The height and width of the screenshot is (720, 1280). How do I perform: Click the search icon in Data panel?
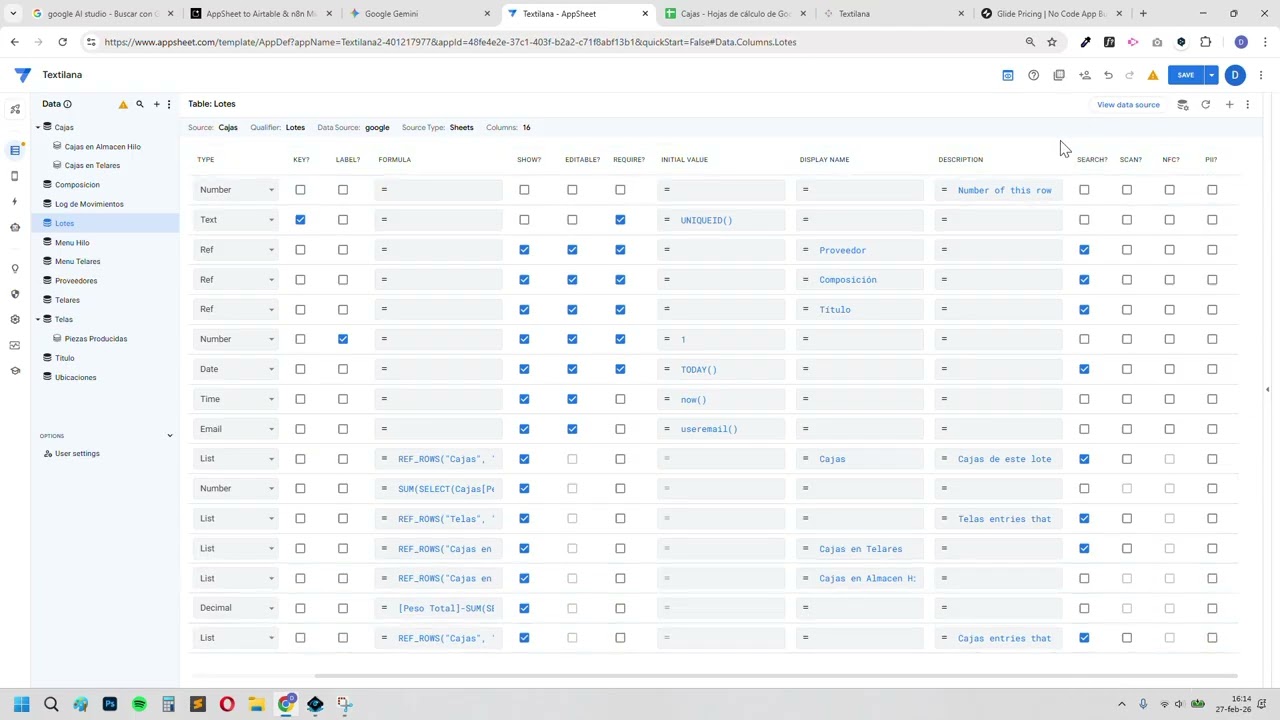(x=140, y=104)
